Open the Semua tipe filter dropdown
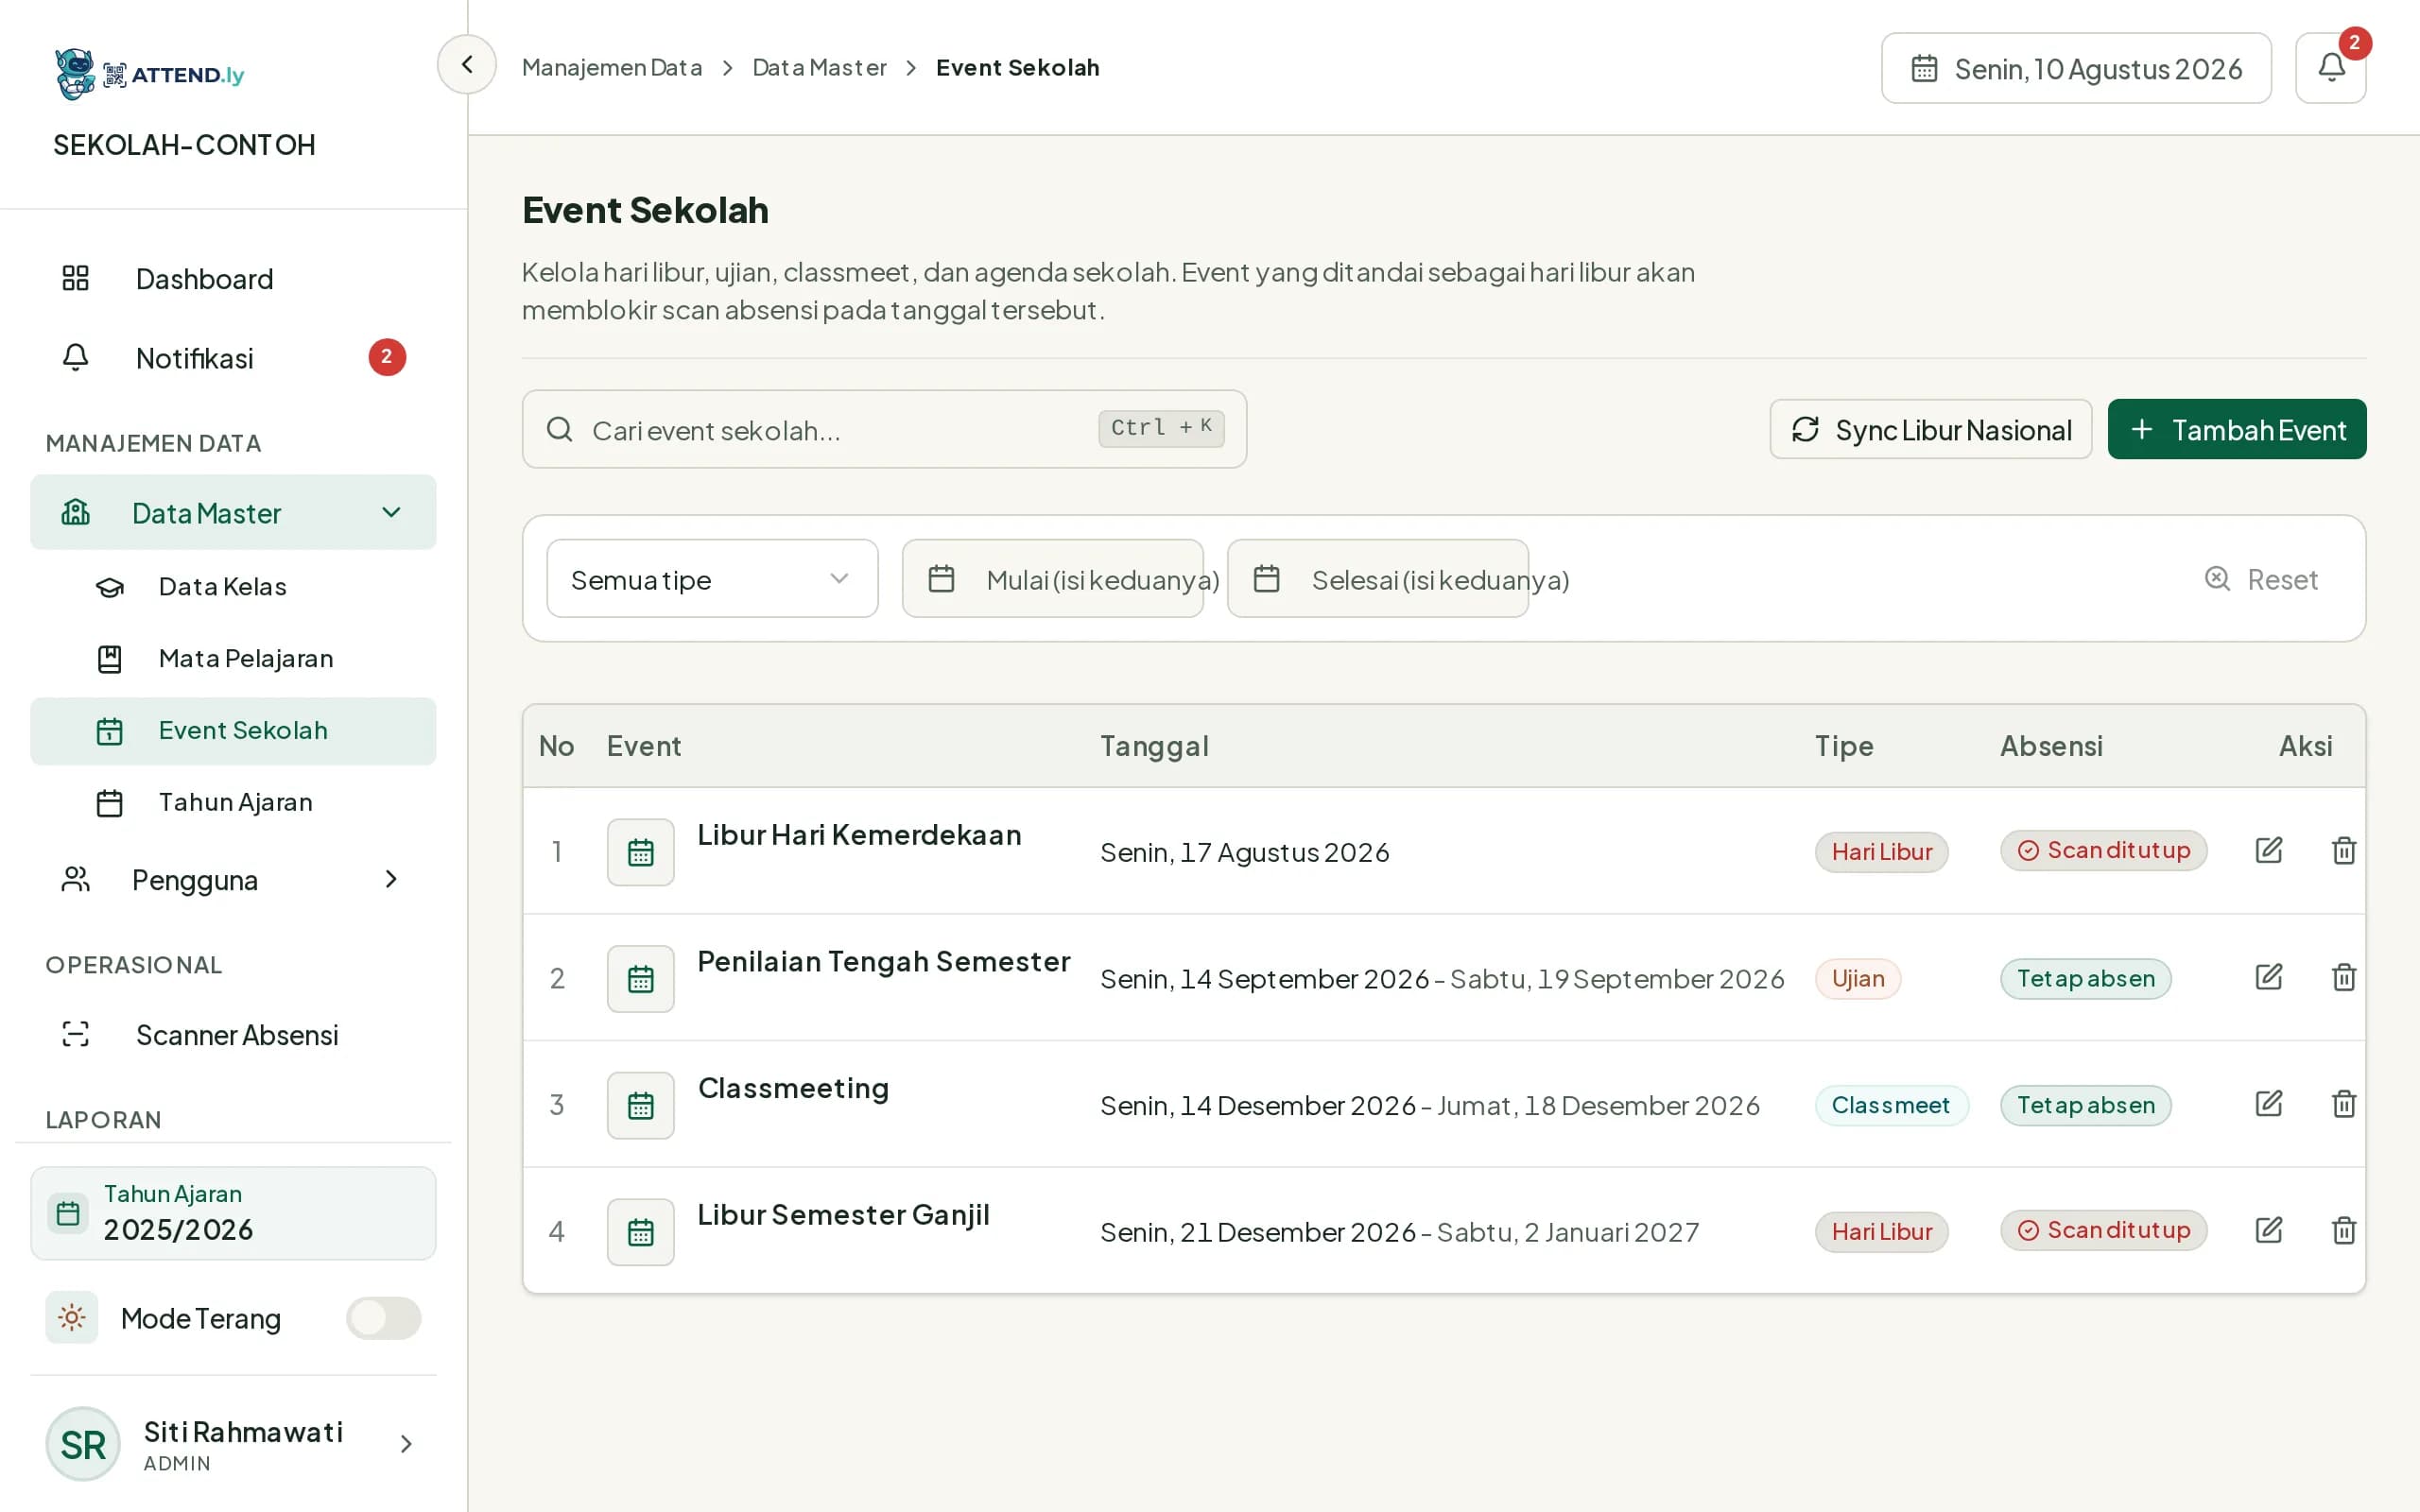This screenshot has height=1512, width=2420. [x=712, y=579]
